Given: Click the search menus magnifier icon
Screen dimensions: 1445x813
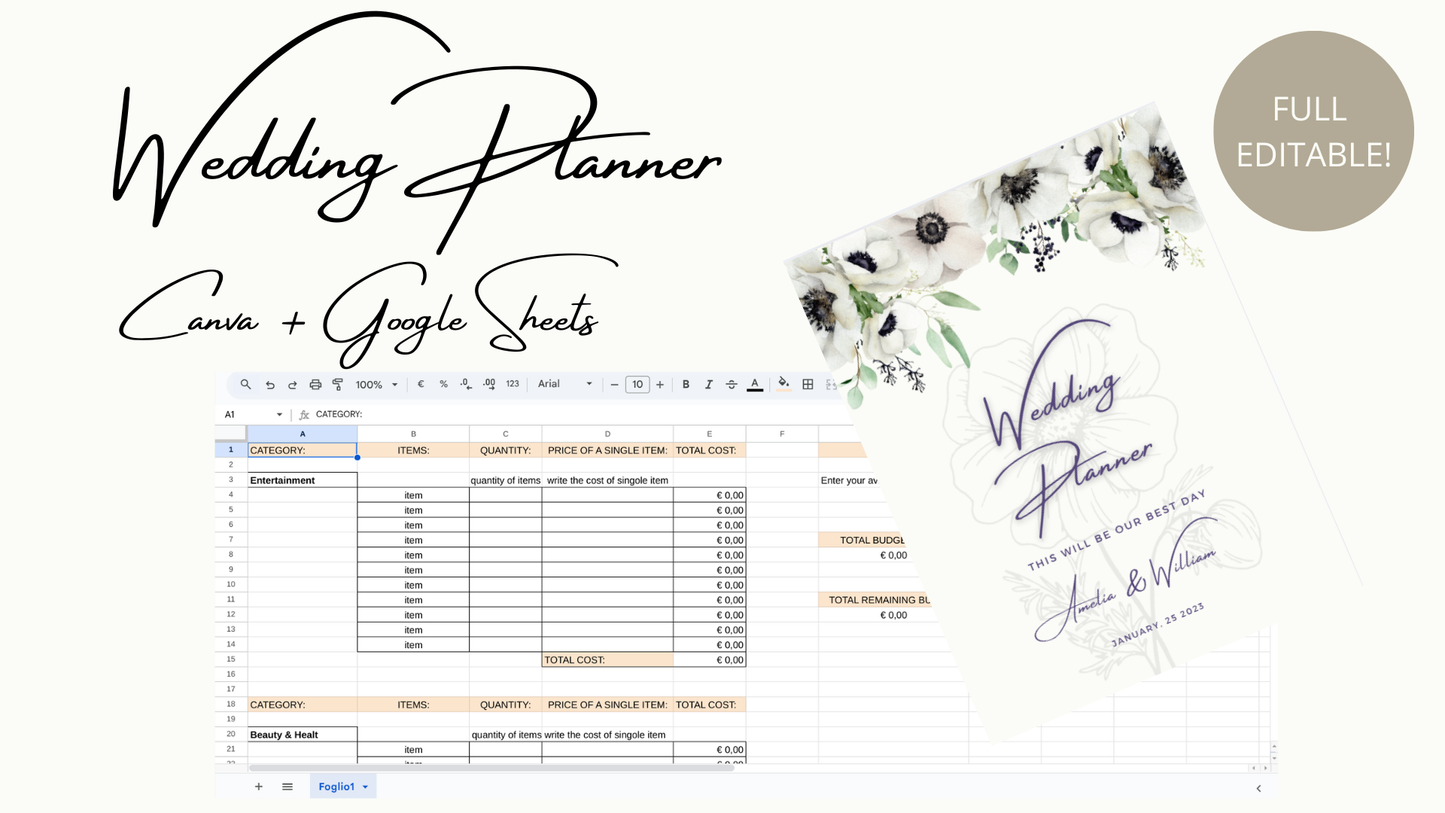Looking at the screenshot, I should 246,384.
